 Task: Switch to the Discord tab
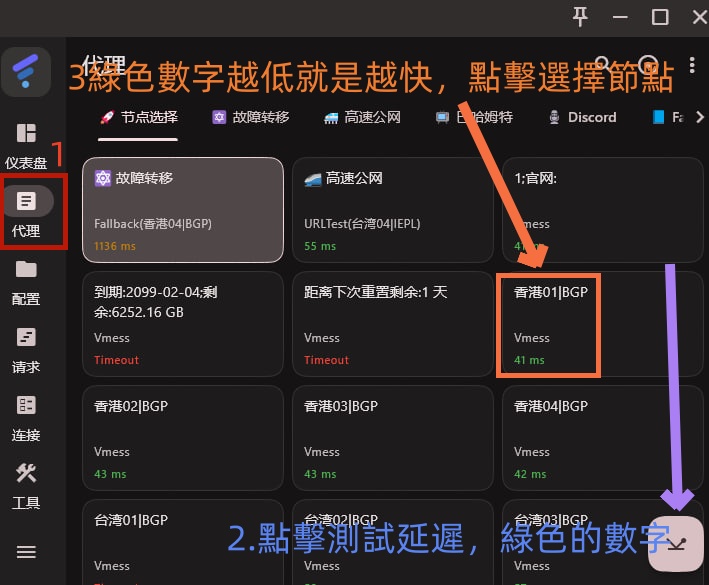582,117
